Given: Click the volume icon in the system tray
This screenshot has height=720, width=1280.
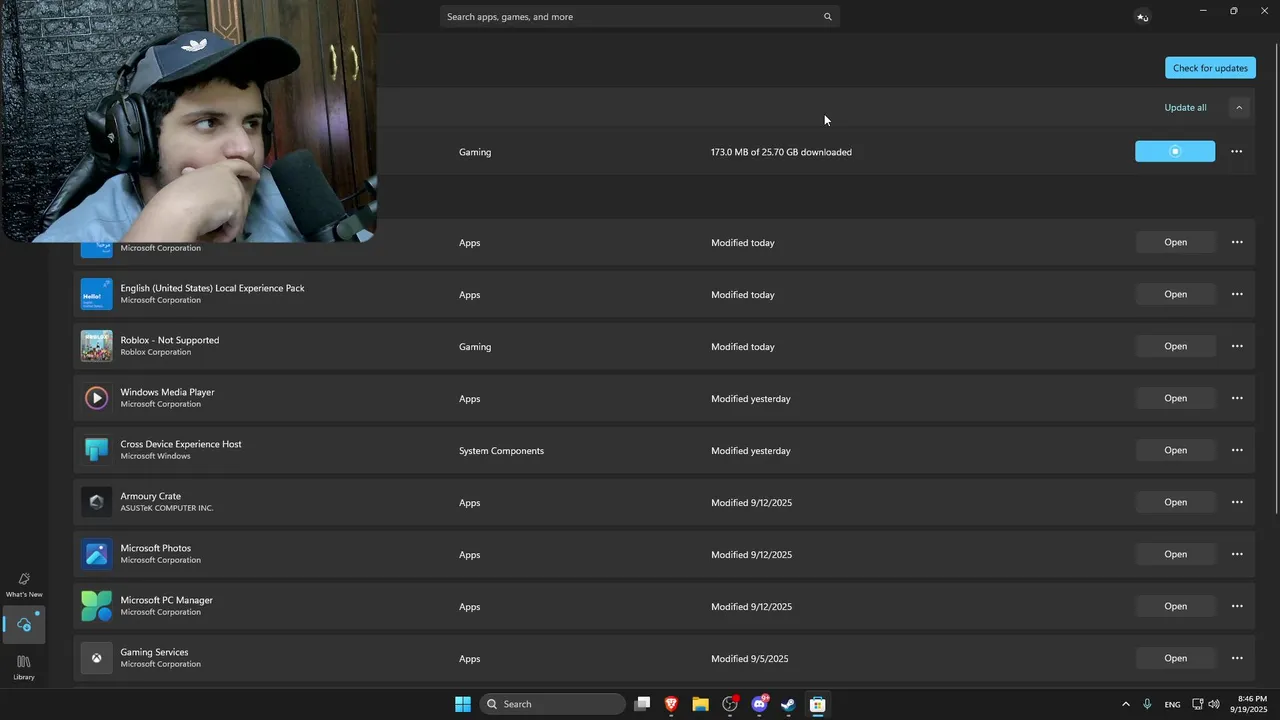Looking at the screenshot, I should coord(1214,704).
